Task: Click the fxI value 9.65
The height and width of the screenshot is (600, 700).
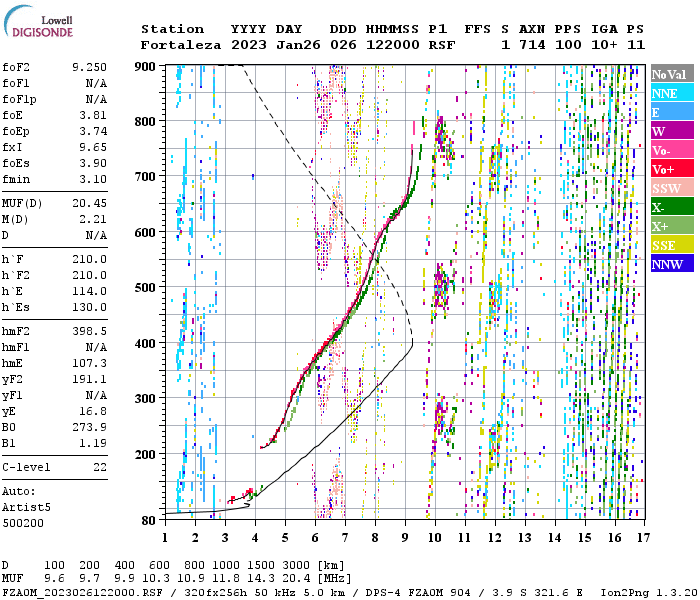Action: pyautogui.click(x=93, y=147)
